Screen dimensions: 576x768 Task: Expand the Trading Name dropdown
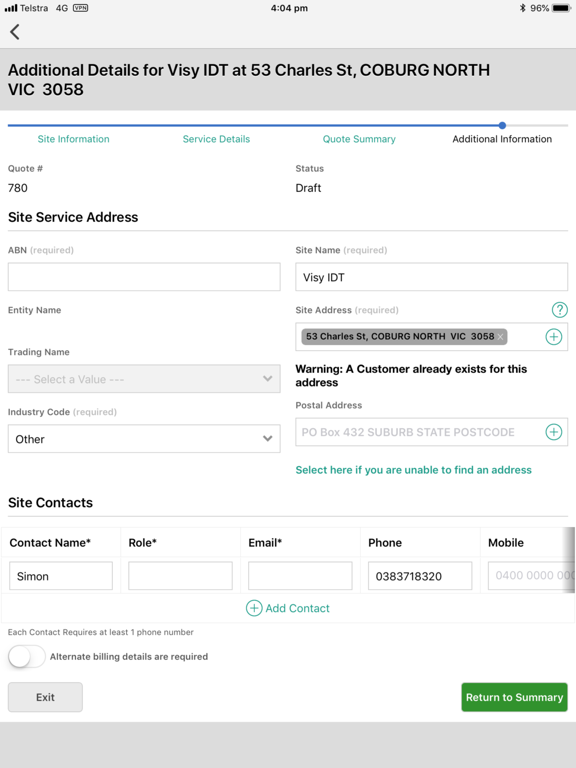click(x=144, y=379)
